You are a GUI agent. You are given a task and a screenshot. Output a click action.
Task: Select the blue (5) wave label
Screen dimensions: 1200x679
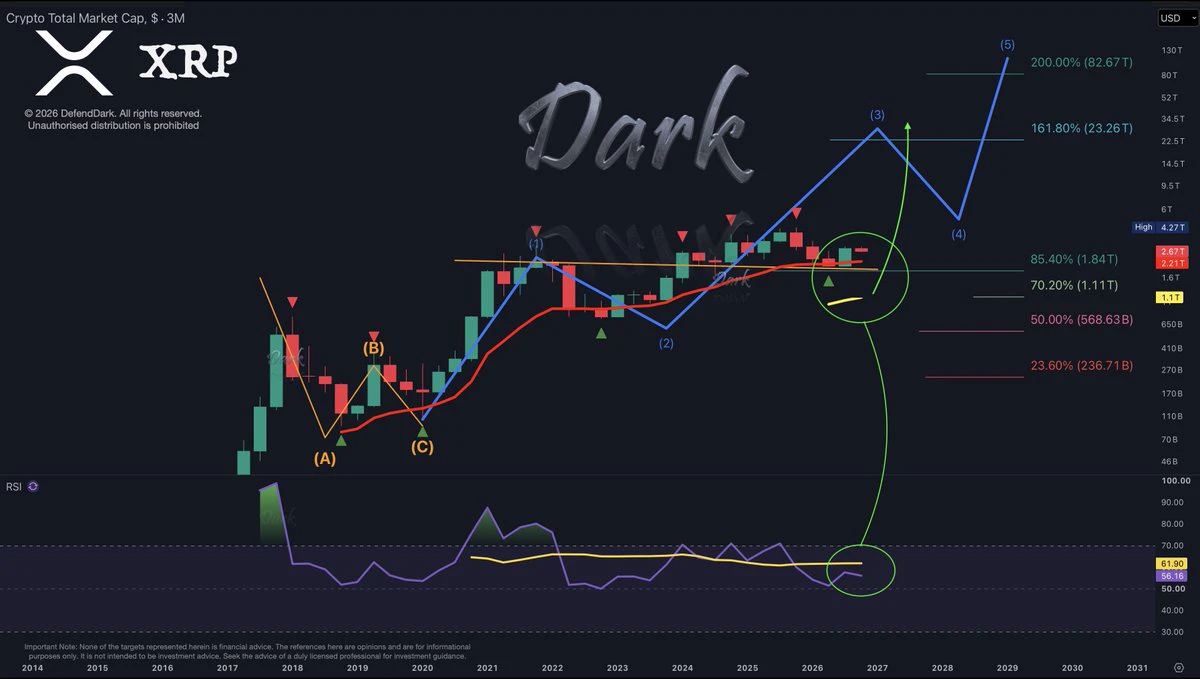coord(1007,45)
